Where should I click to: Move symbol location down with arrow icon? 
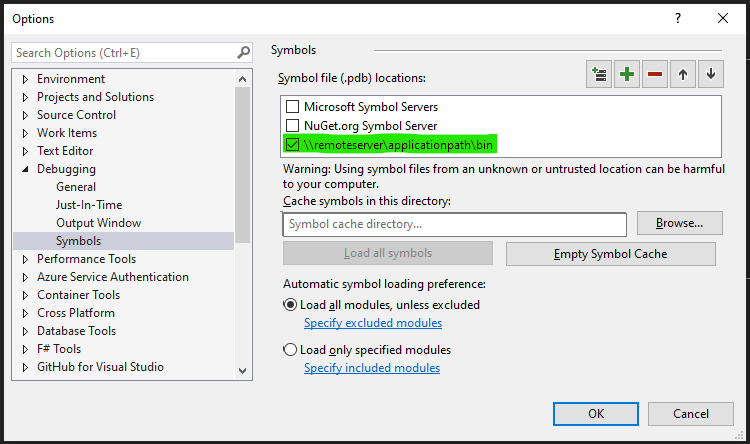point(711,74)
